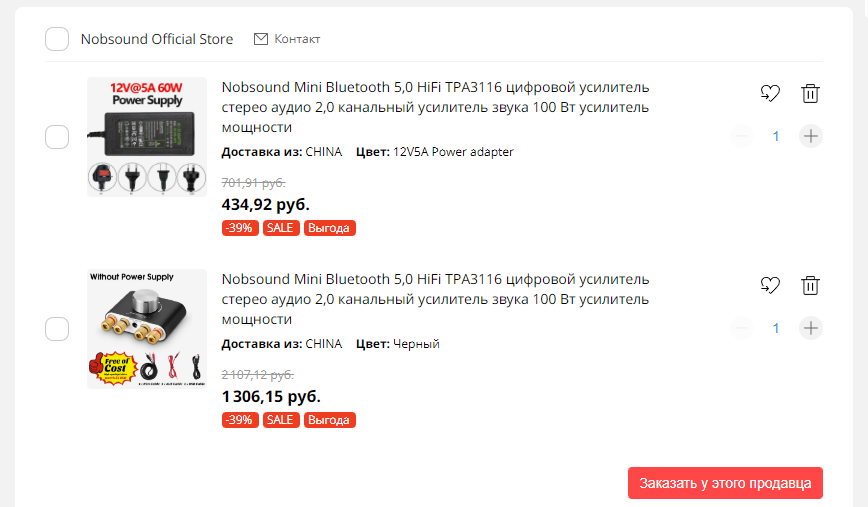This screenshot has width=868, height=507.
Task: Add power adapter item to wishlist
Action: pyautogui.click(x=769, y=93)
